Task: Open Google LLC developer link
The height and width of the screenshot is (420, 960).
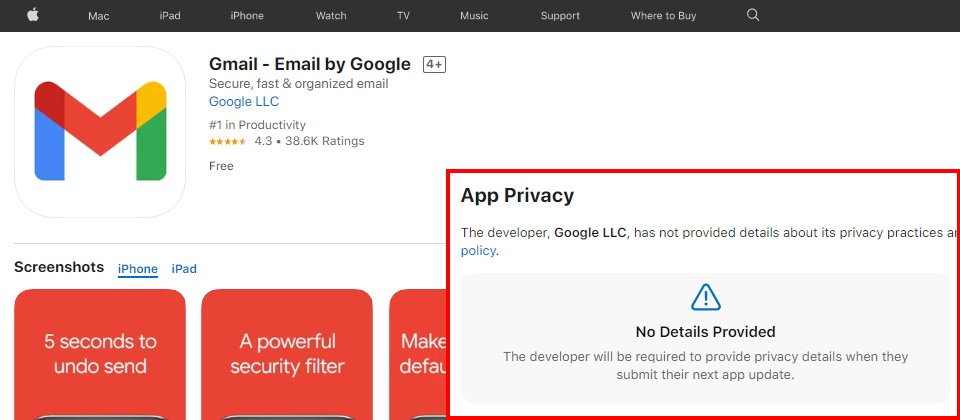Action: pyautogui.click(x=244, y=102)
